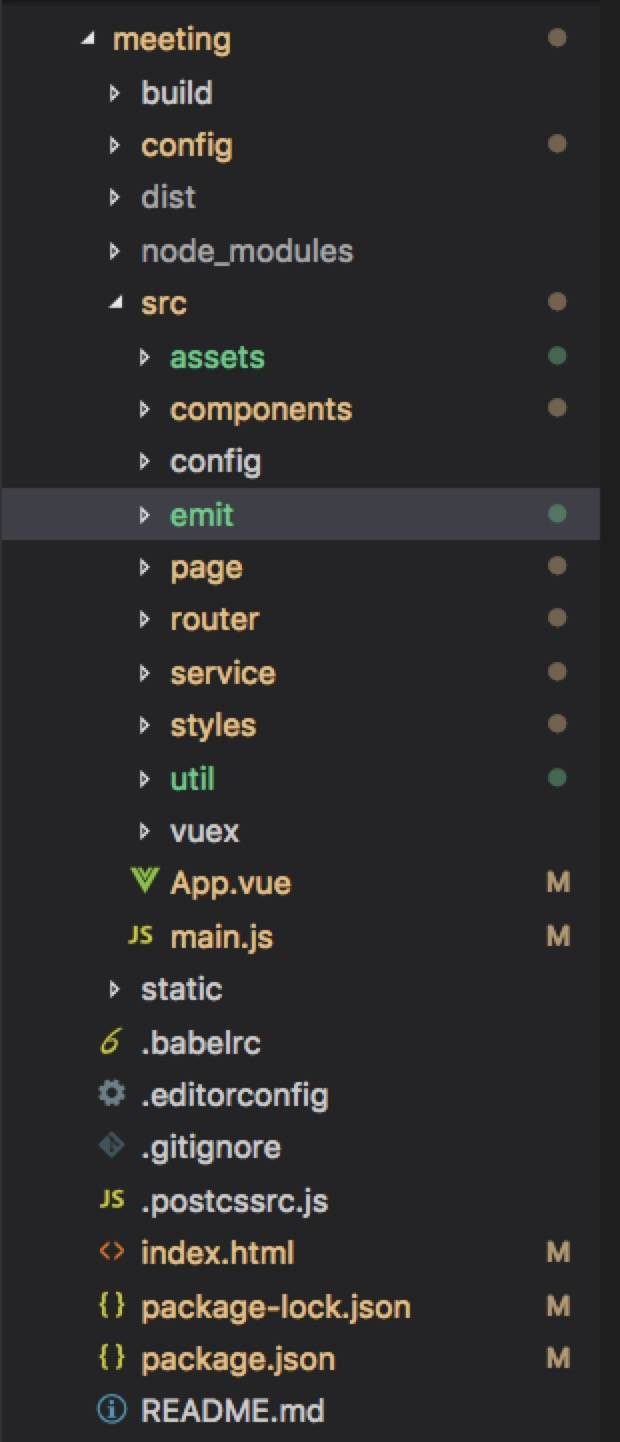Click the git icon beside .gitignore
This screenshot has width=620, height=1442.
[112, 1147]
